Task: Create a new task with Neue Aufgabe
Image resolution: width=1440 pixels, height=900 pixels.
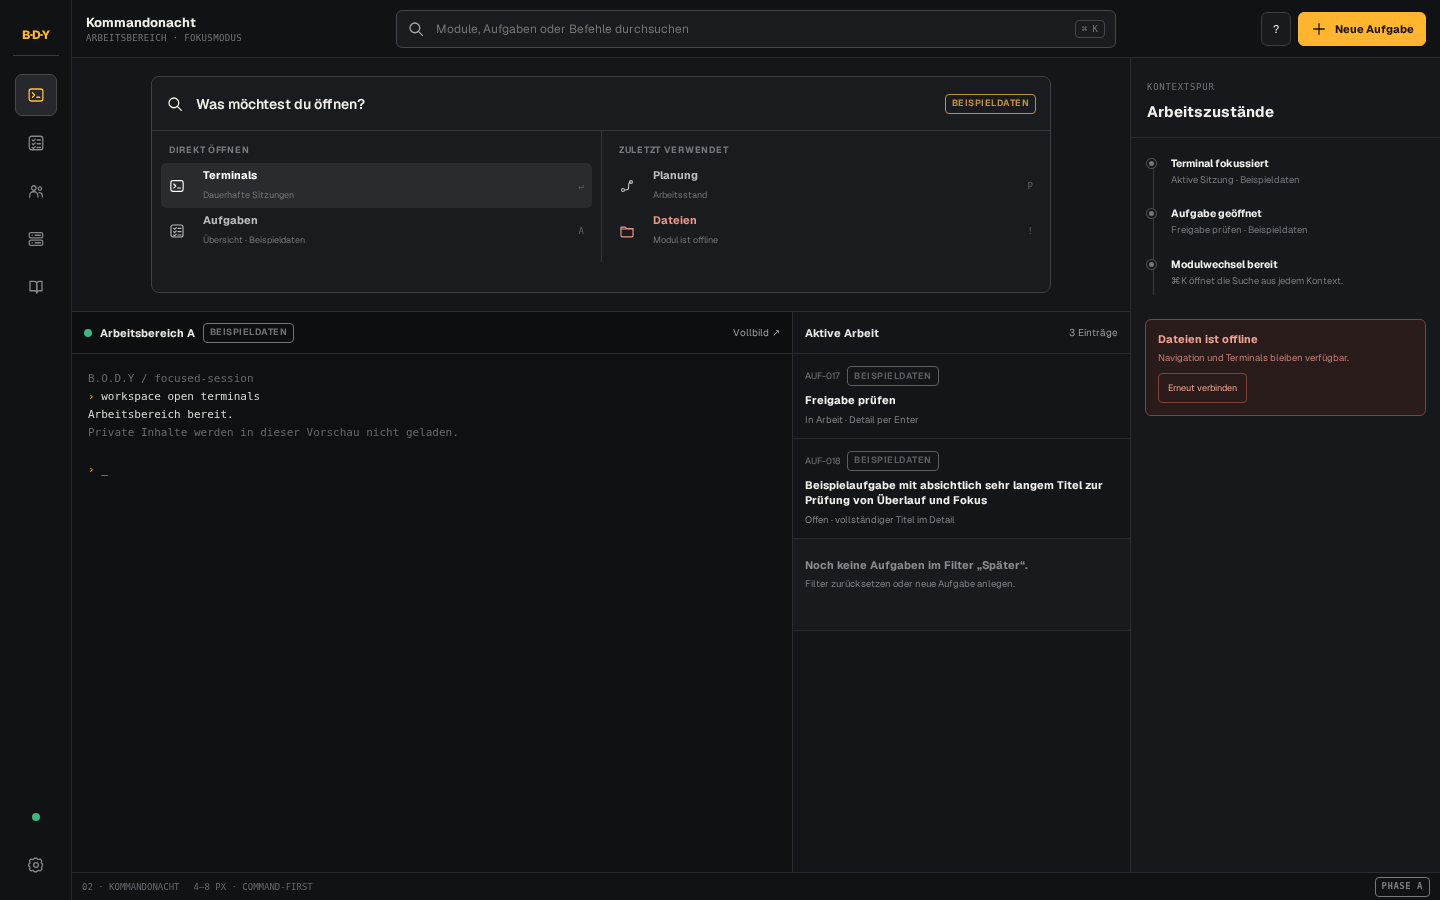Action: (1362, 29)
